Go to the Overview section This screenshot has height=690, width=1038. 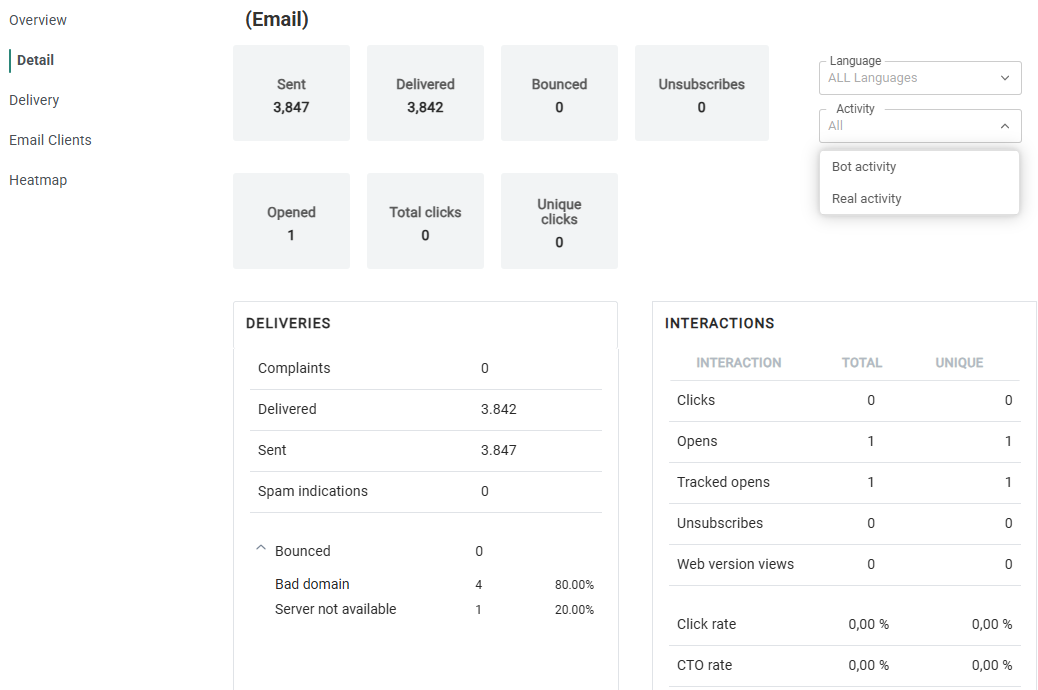[x=38, y=20]
